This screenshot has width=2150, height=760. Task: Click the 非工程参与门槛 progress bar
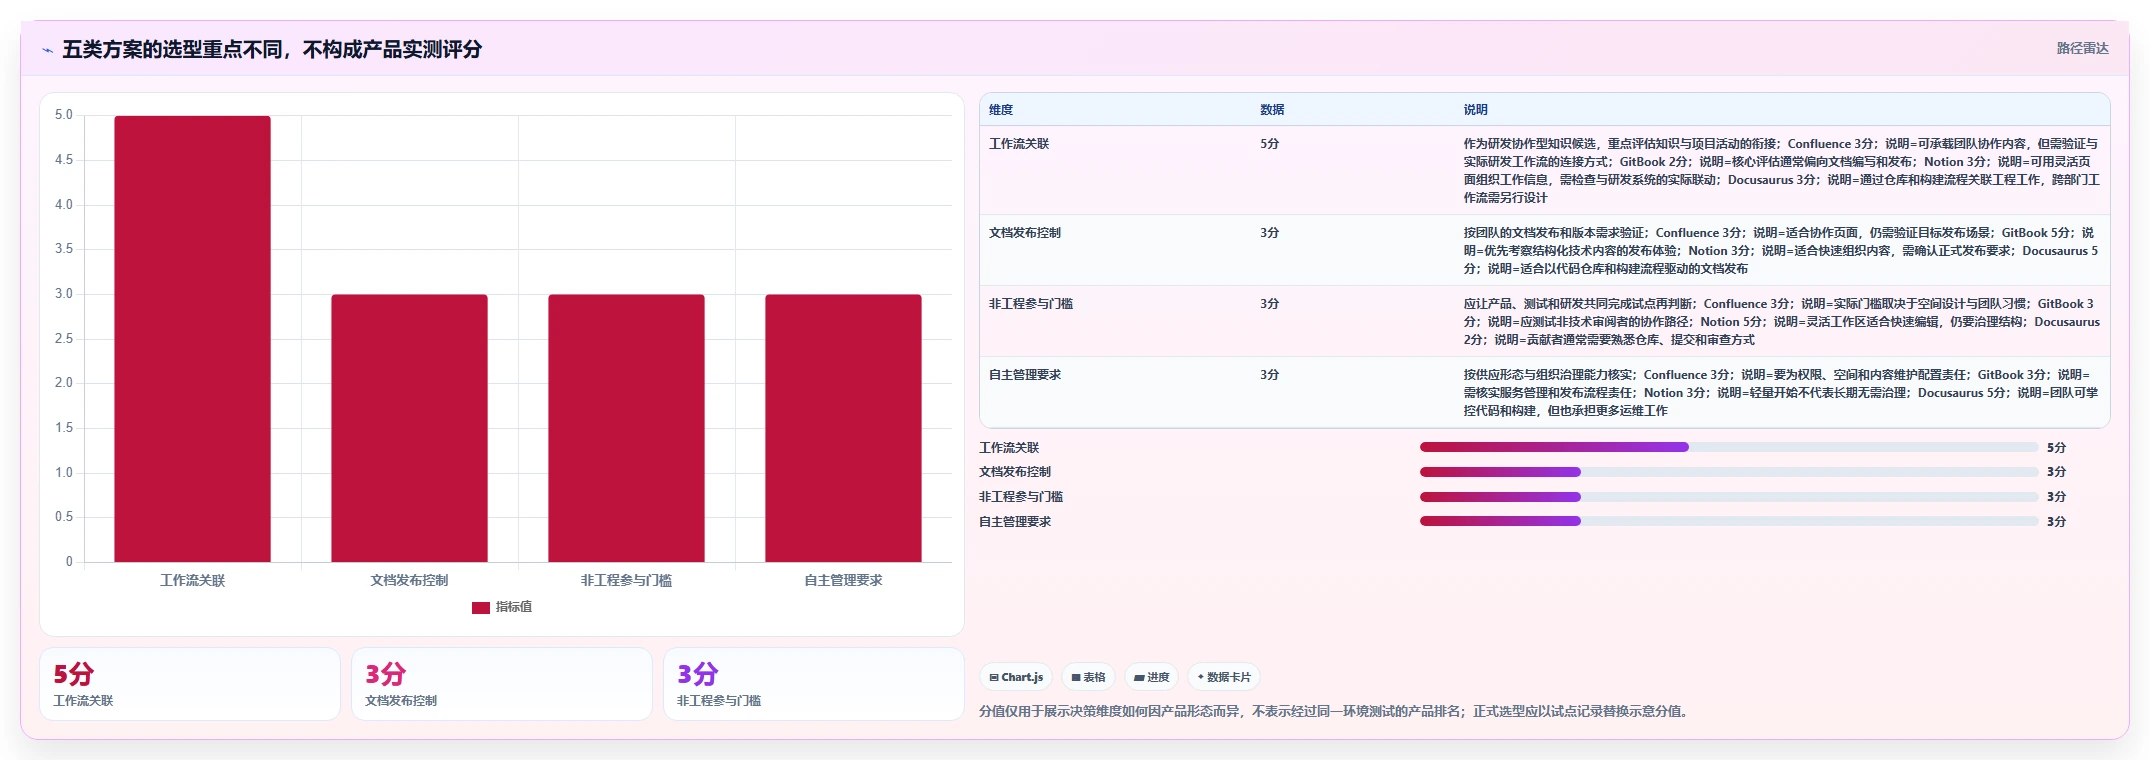coord(1729,497)
